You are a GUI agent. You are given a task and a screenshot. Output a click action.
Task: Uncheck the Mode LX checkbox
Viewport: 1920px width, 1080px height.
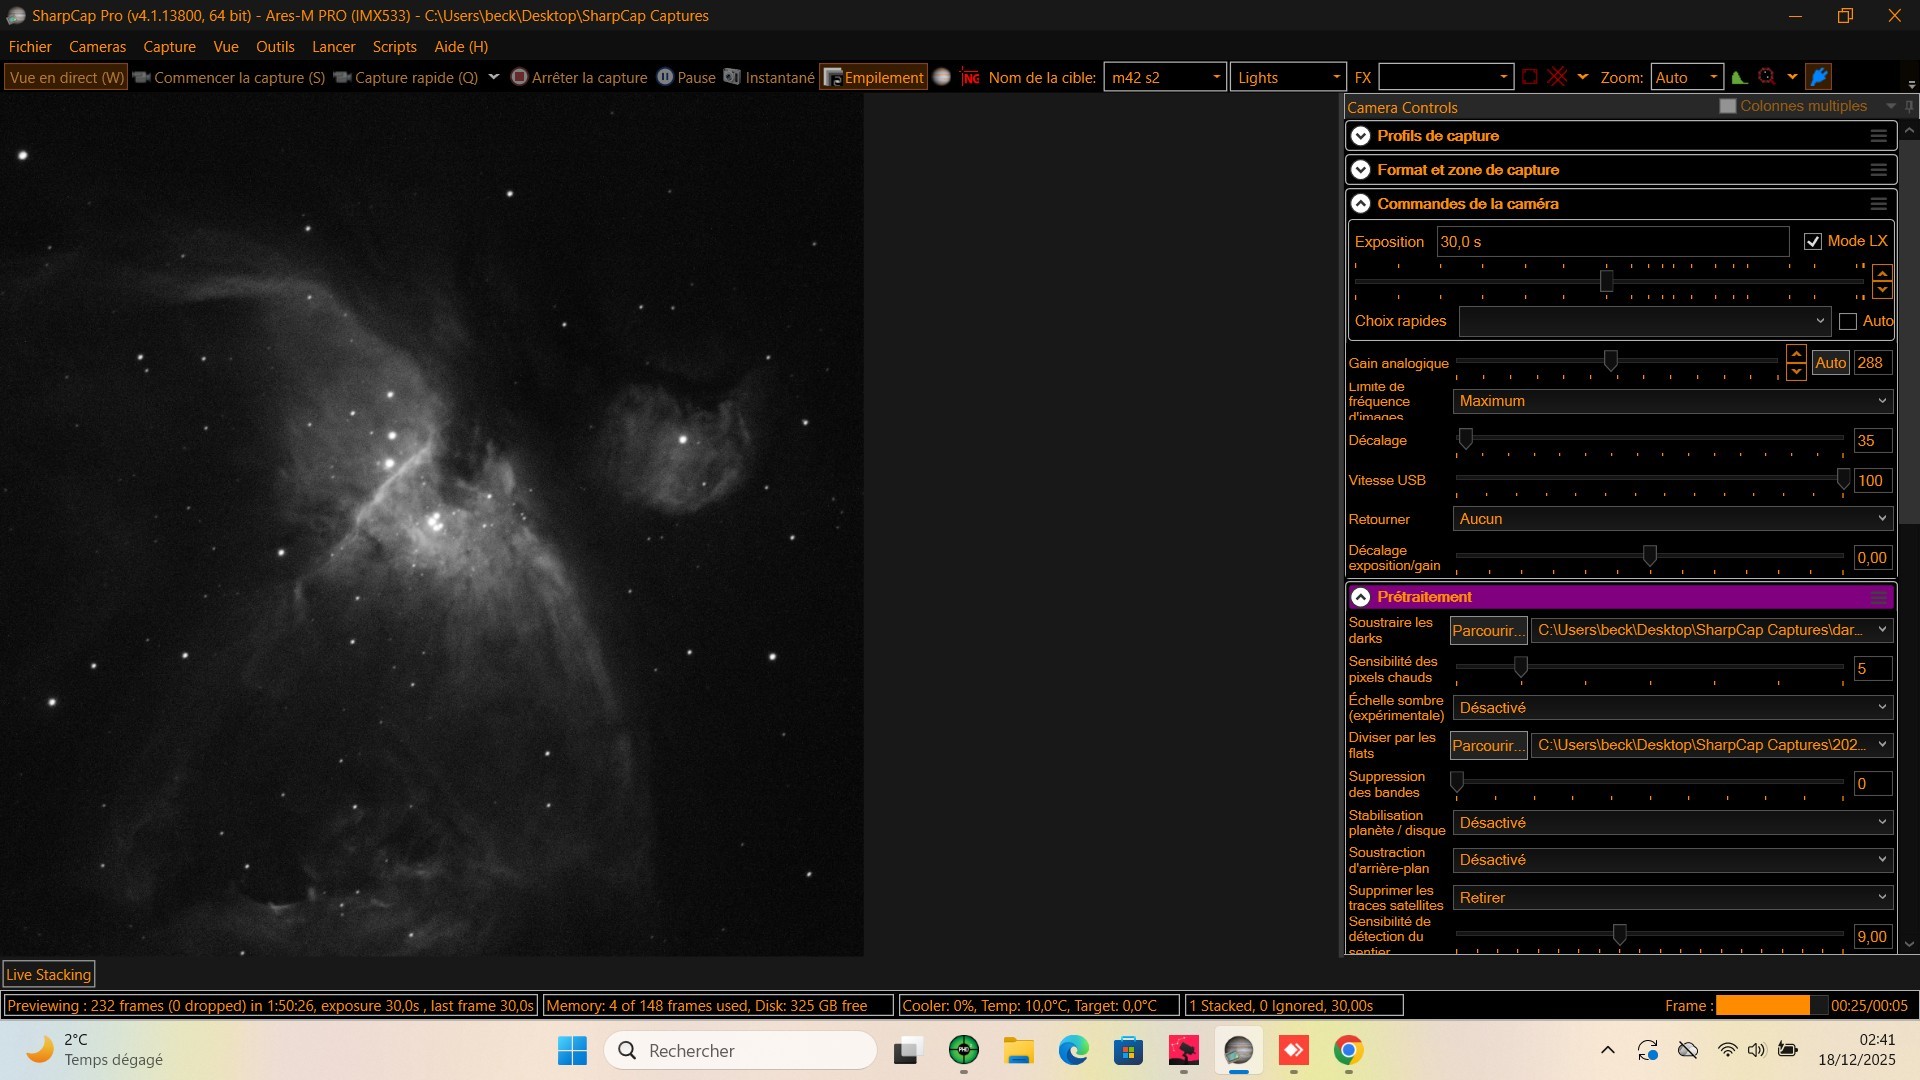(x=1812, y=242)
